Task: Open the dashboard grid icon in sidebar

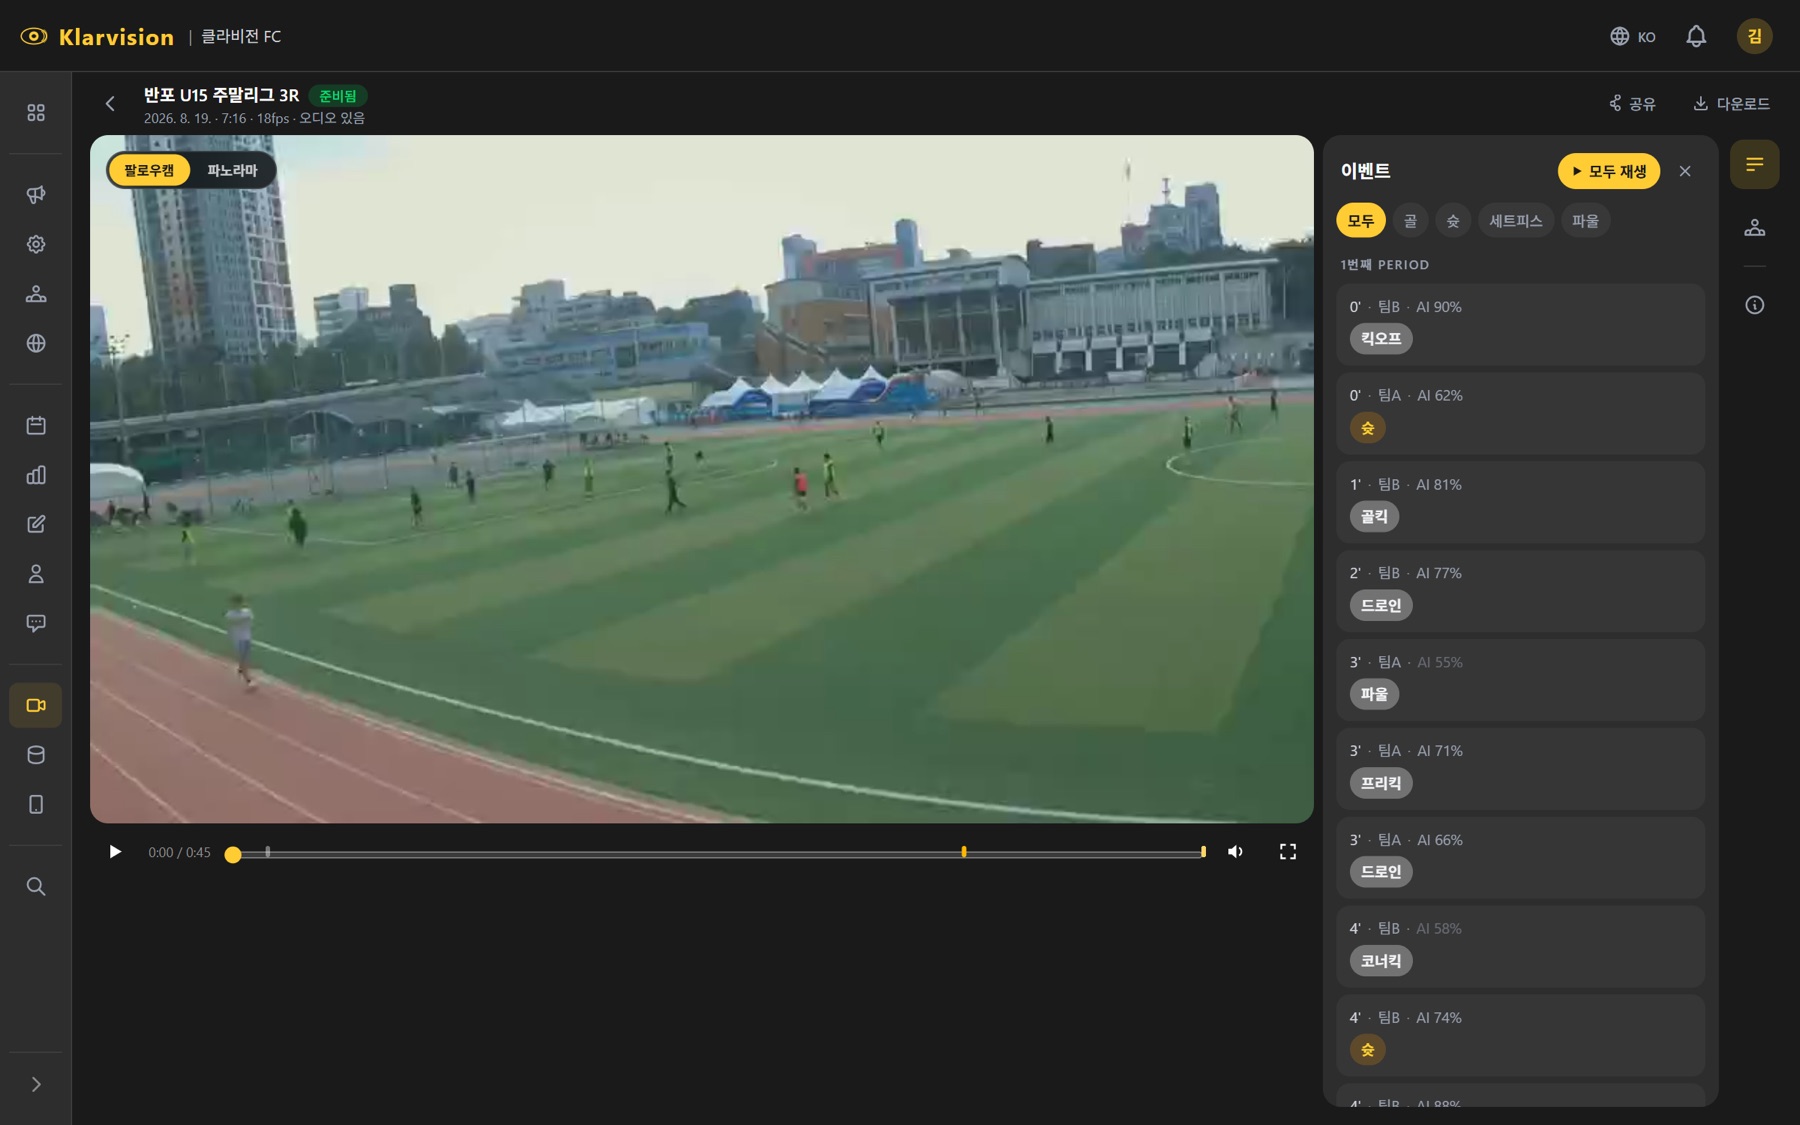Action: 36,112
